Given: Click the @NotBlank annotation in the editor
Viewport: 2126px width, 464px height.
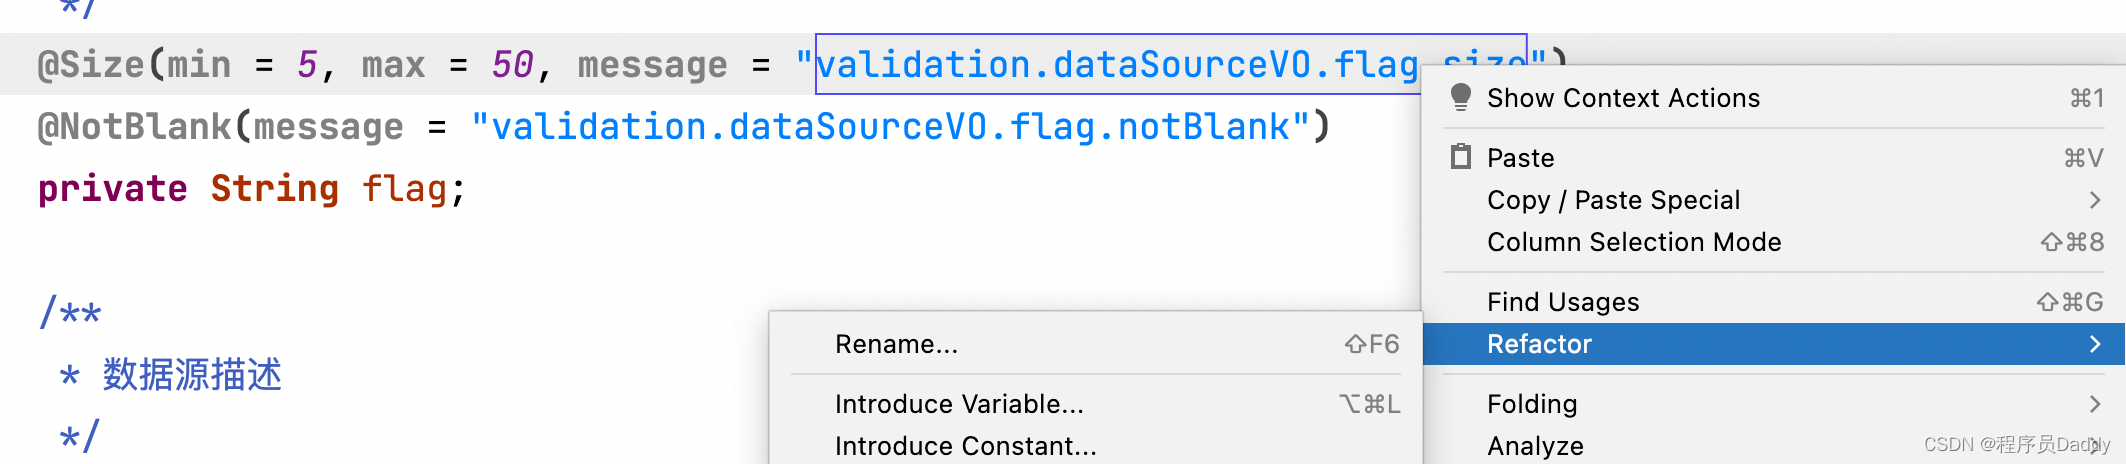Looking at the screenshot, I should tap(134, 127).
